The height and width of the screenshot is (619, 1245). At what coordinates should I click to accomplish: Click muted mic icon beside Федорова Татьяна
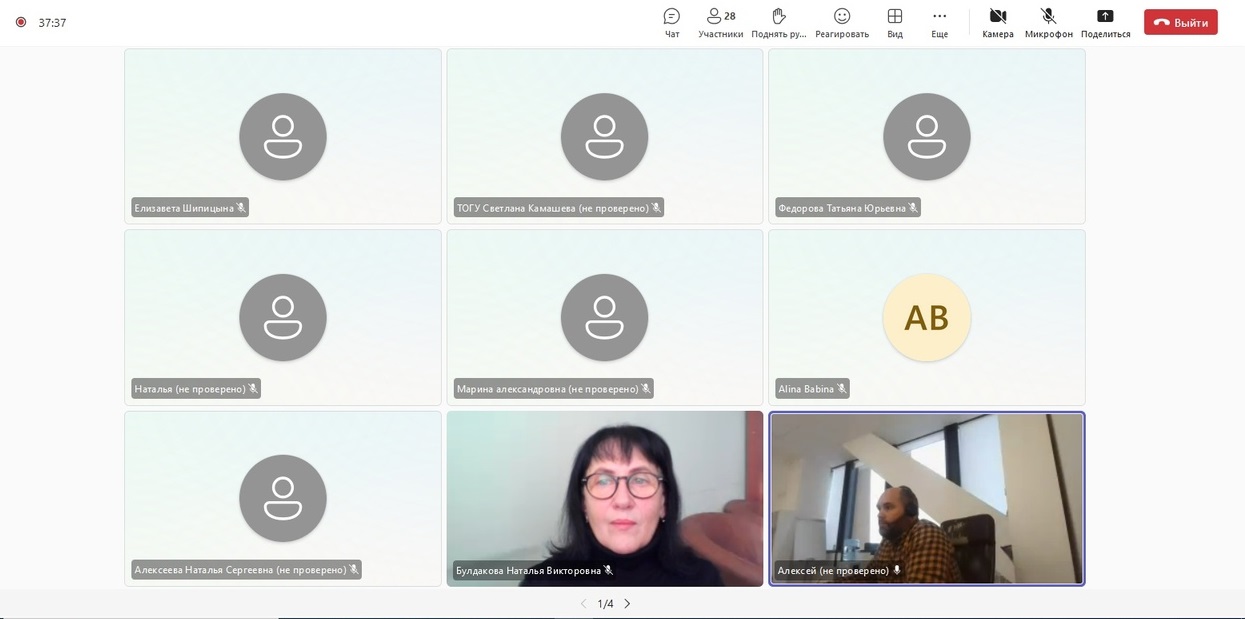(x=913, y=208)
